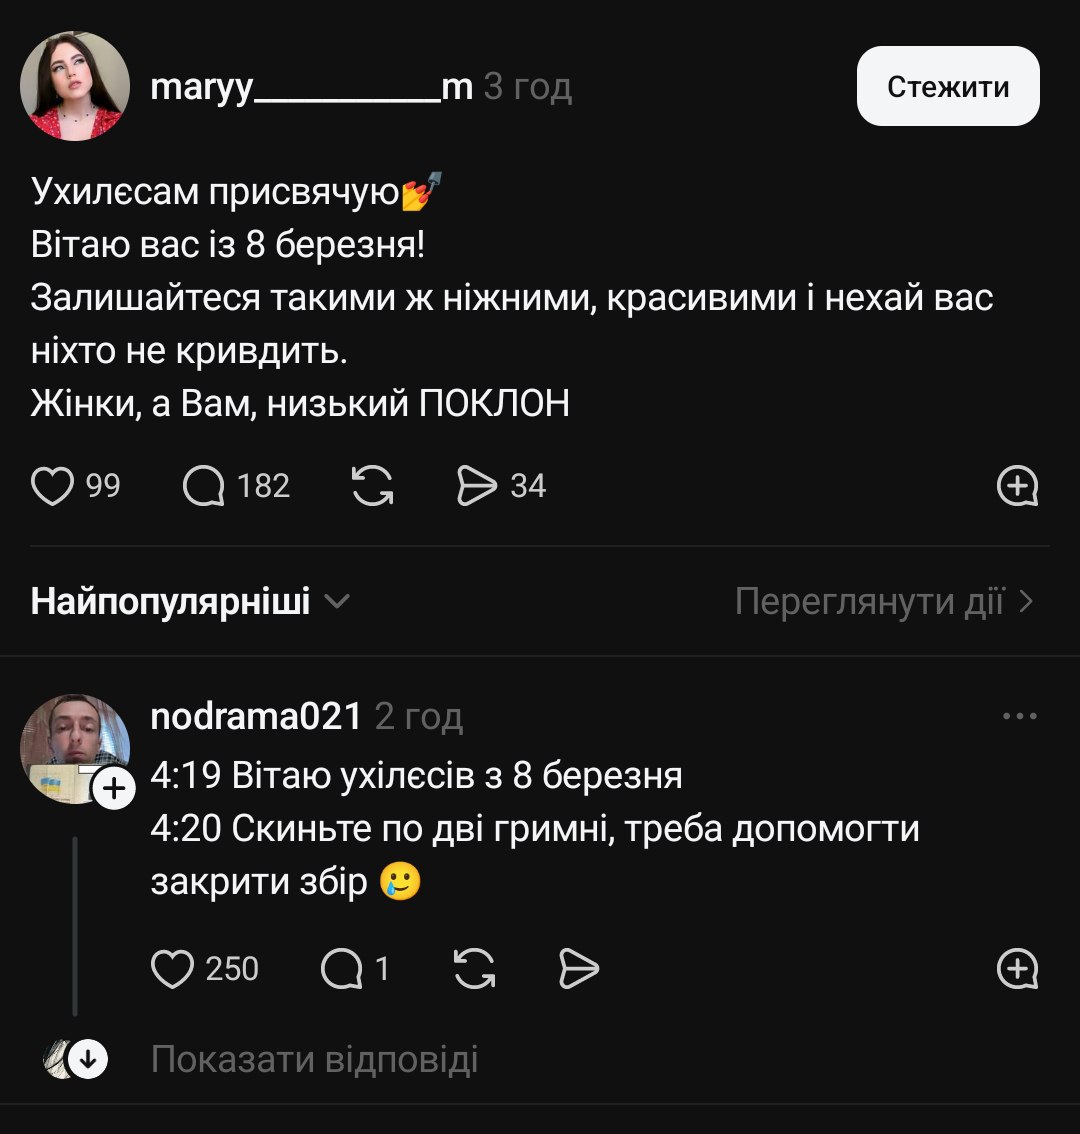
Task: Open the nodrama021 username link
Action: 256,716
